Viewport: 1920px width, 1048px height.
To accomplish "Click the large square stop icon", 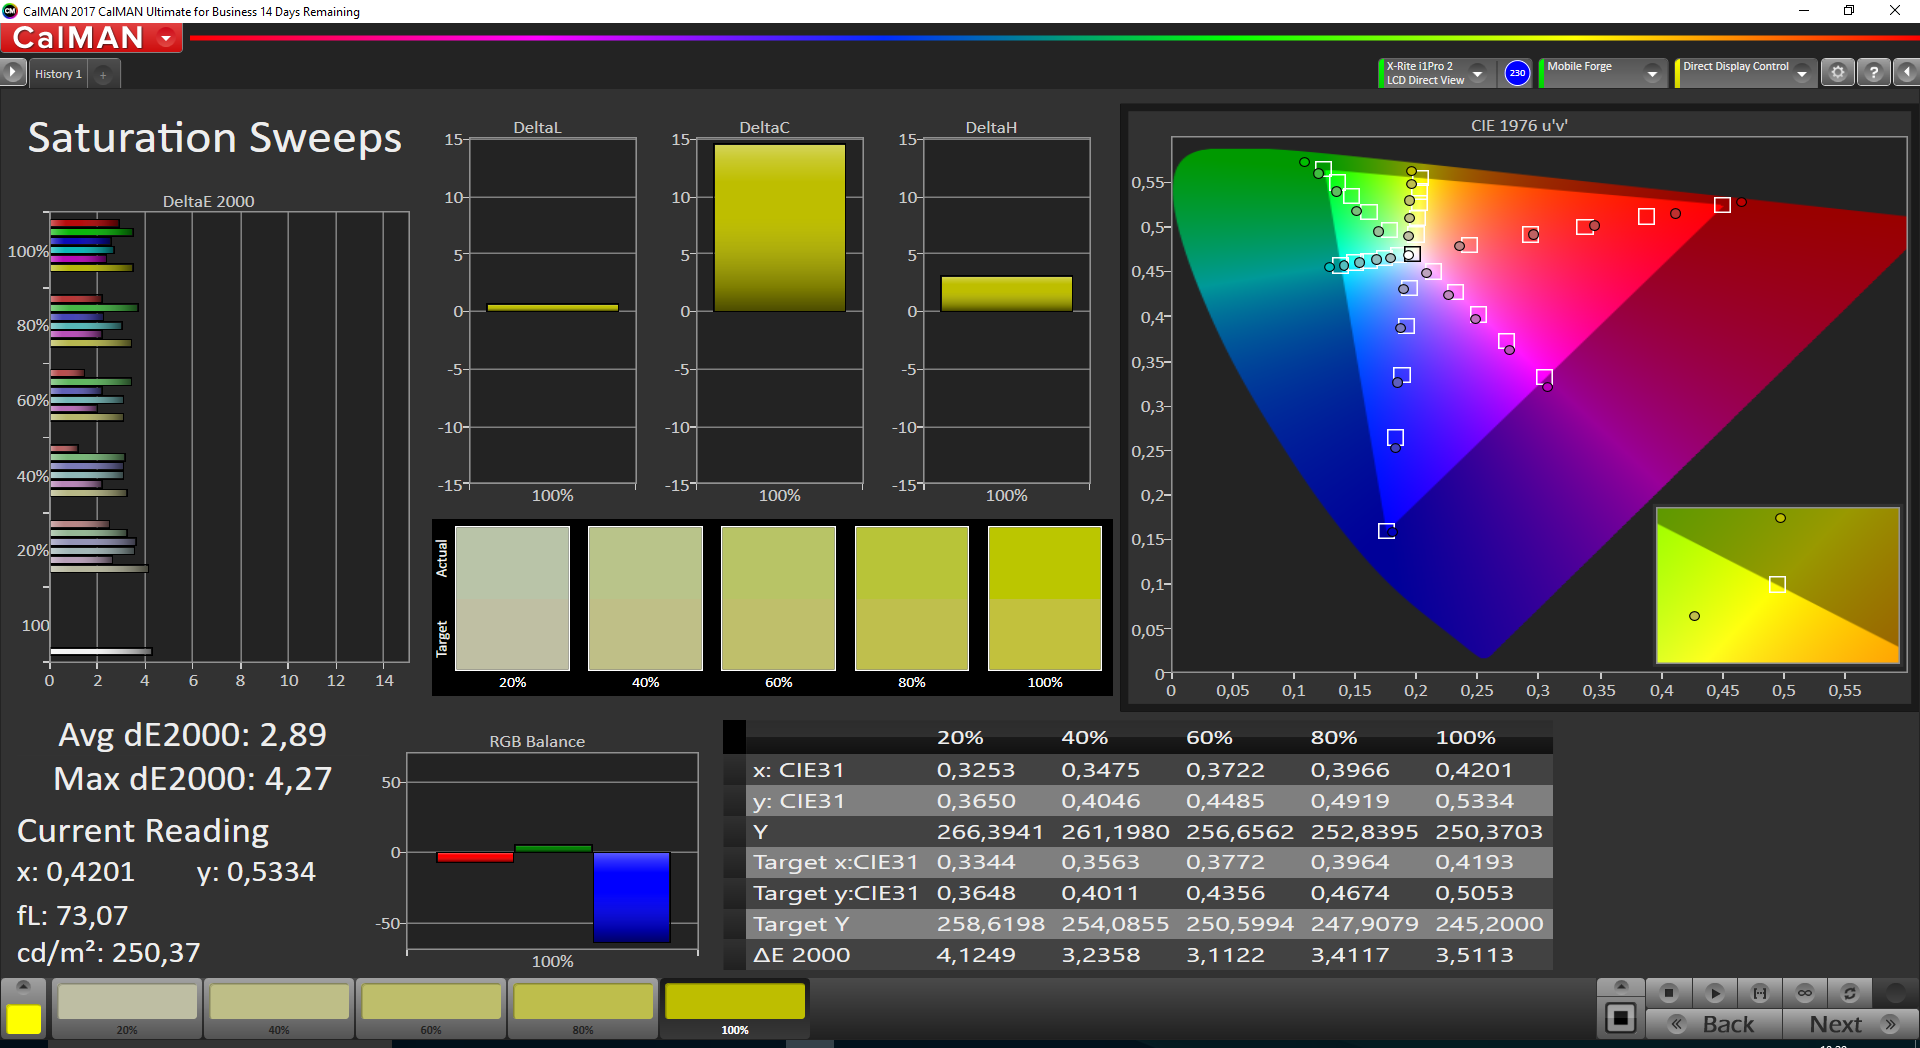I will click(x=1620, y=1019).
